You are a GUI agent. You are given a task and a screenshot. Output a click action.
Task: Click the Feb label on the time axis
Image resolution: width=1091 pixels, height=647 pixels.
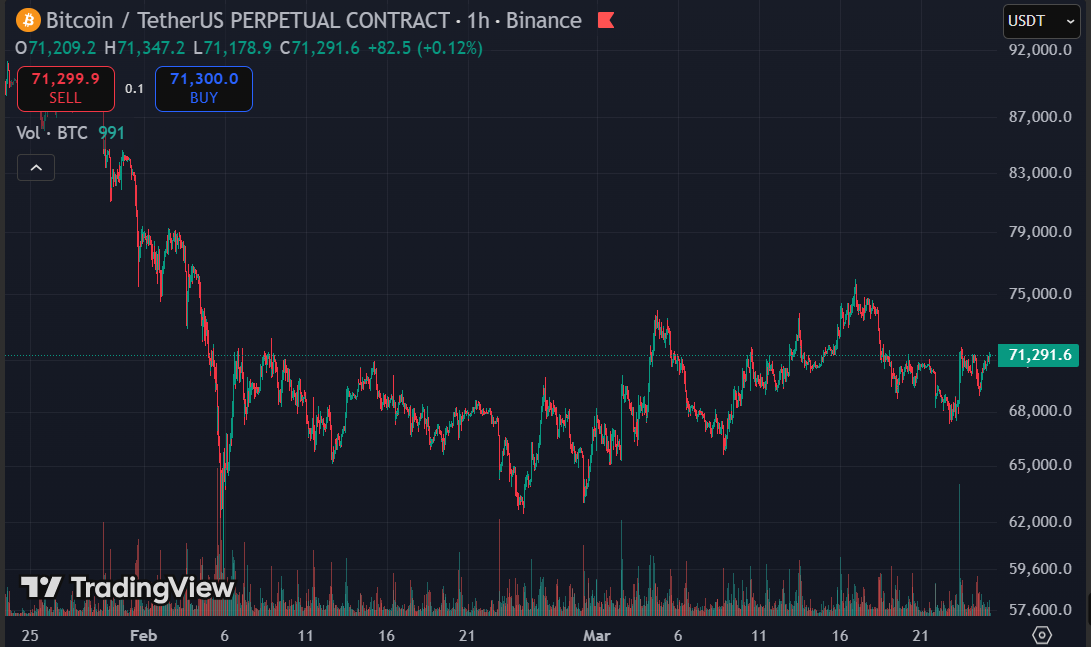143,635
